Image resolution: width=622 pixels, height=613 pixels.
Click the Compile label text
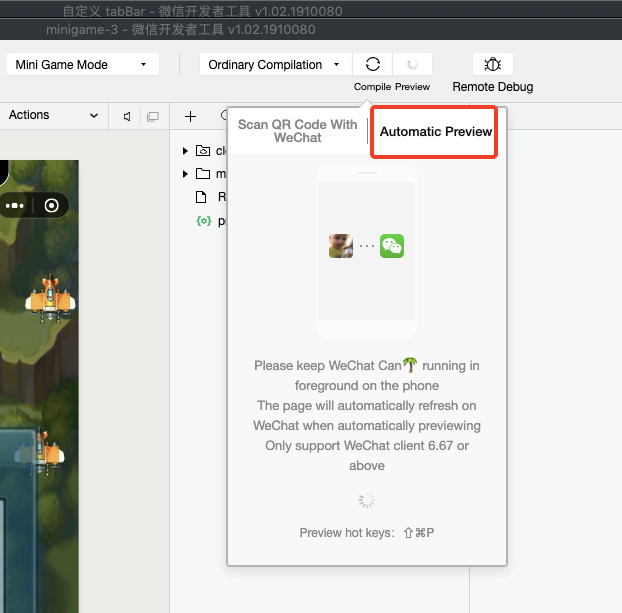tap(372, 86)
